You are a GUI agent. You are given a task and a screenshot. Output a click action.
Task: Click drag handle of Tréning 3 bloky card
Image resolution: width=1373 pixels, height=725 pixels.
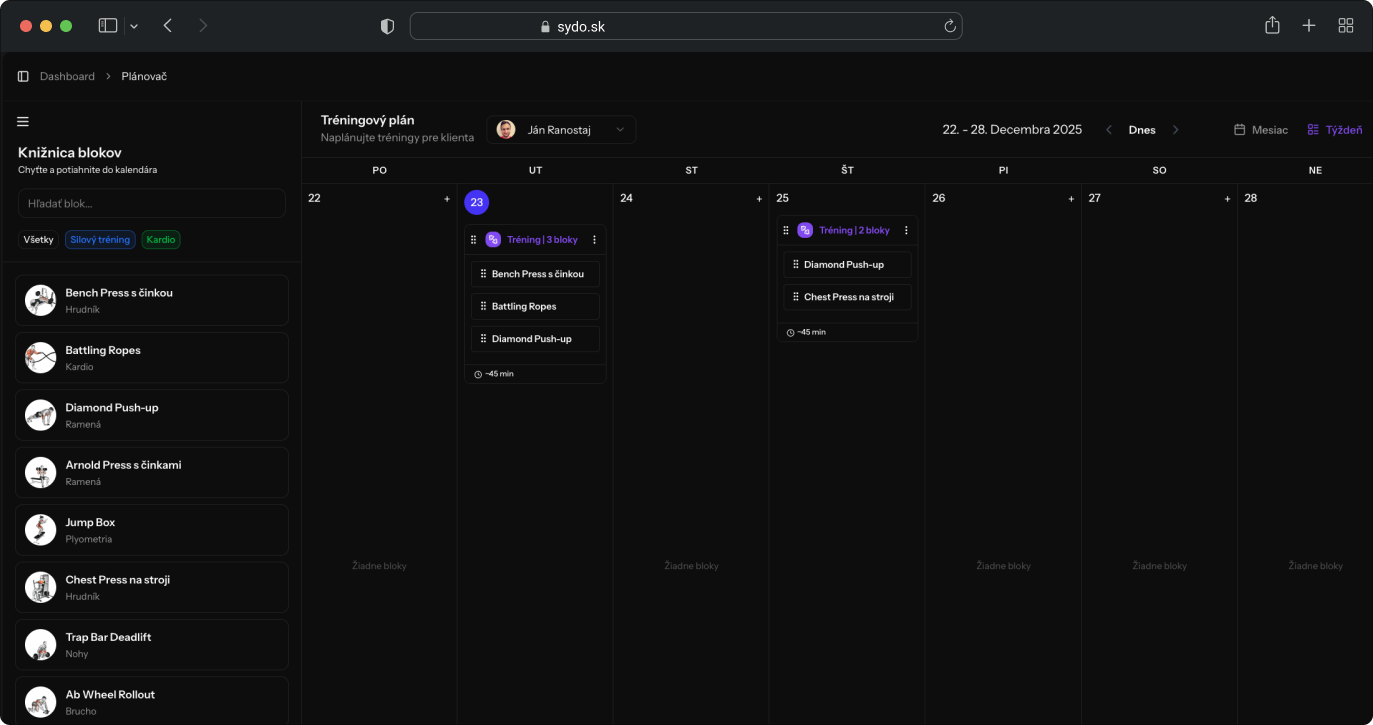pos(474,240)
